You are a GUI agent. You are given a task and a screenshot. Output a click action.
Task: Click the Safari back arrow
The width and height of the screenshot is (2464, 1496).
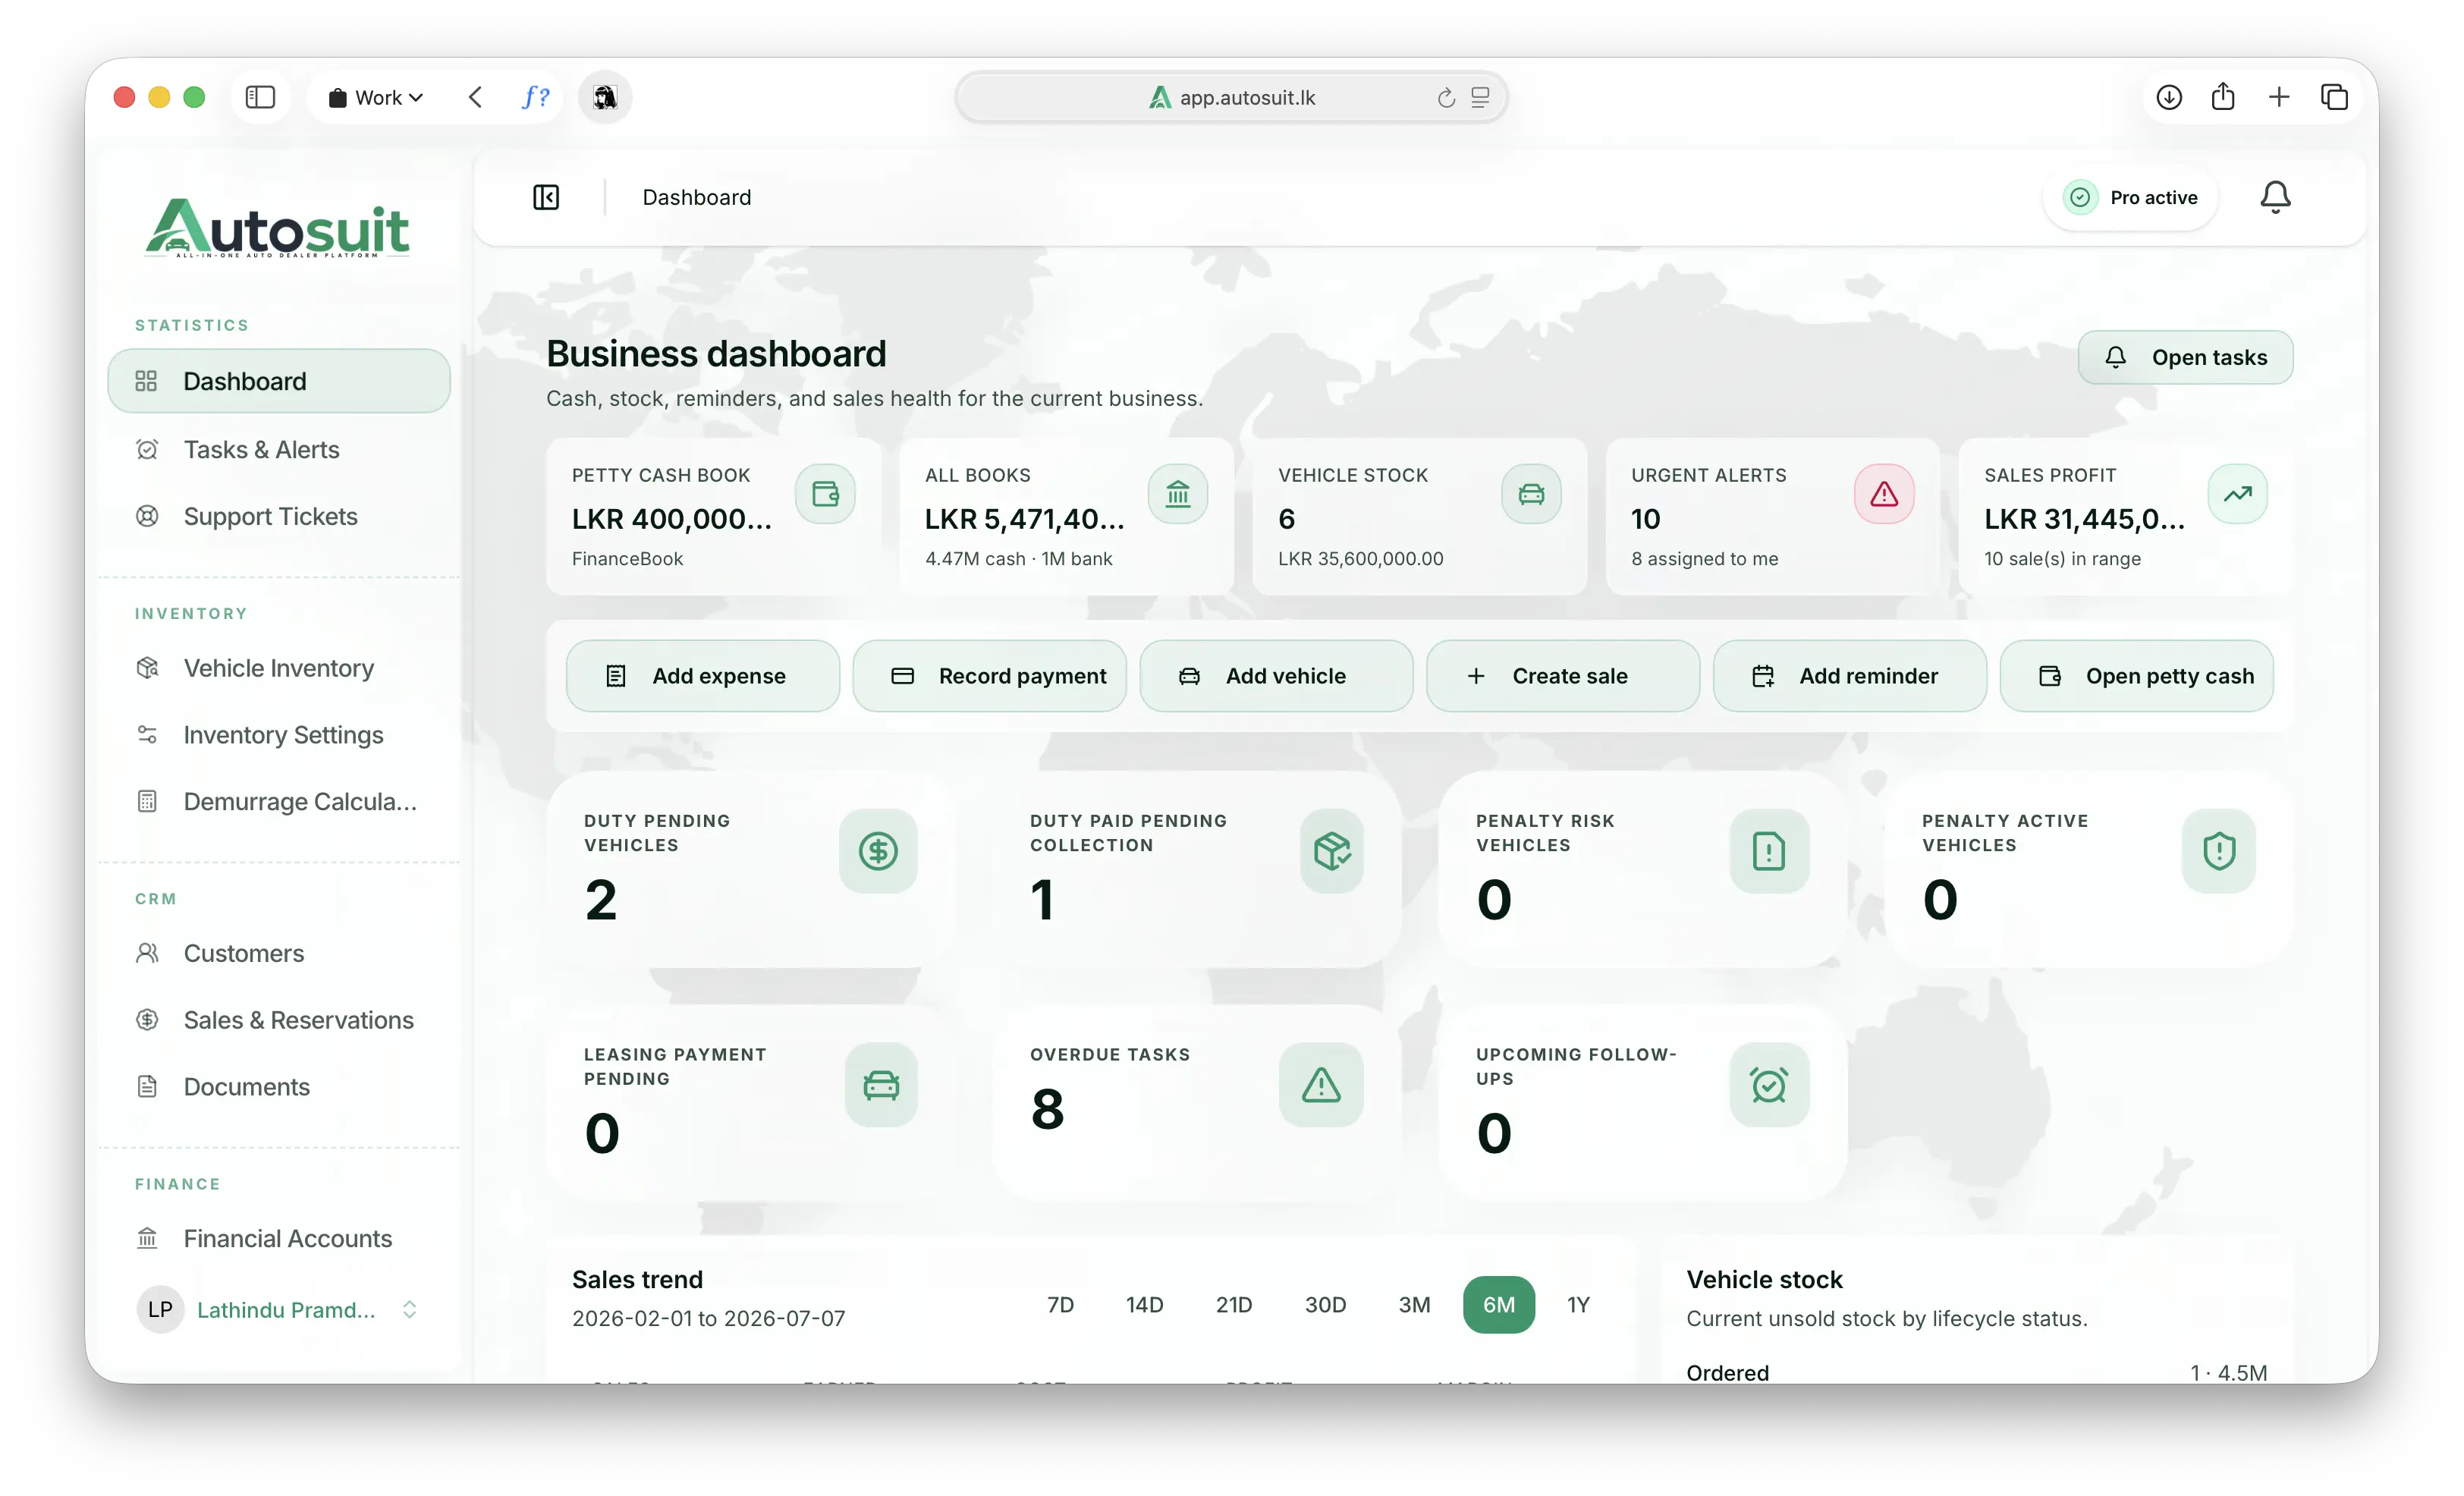475,97
